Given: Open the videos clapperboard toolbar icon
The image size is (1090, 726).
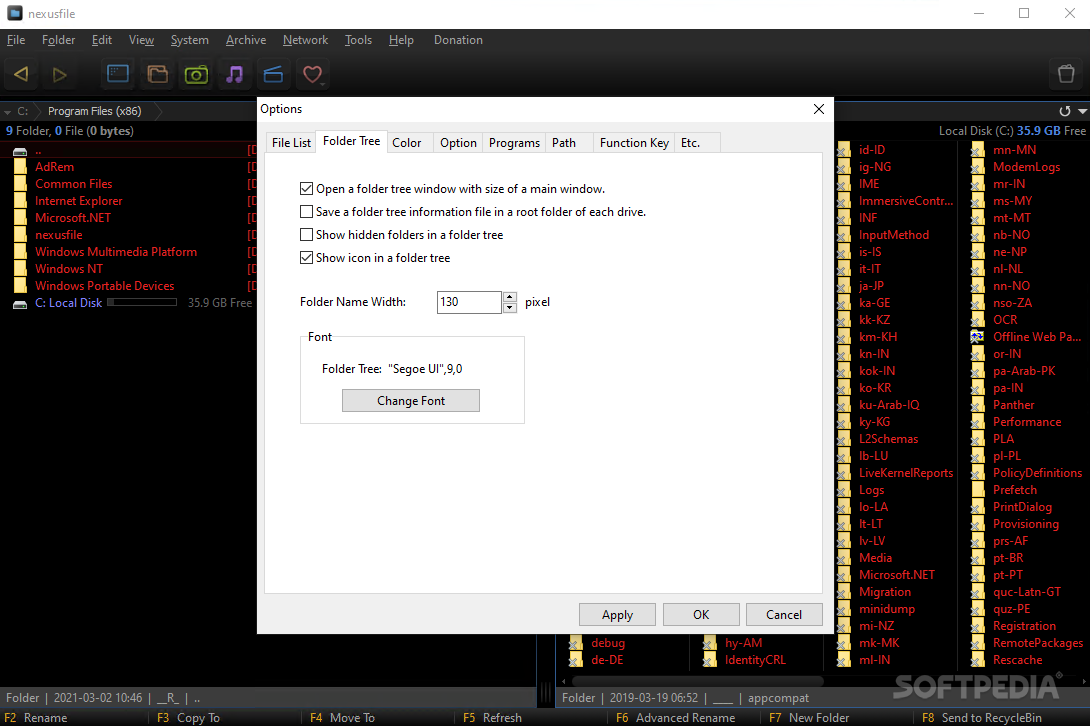Looking at the screenshot, I should [273, 74].
